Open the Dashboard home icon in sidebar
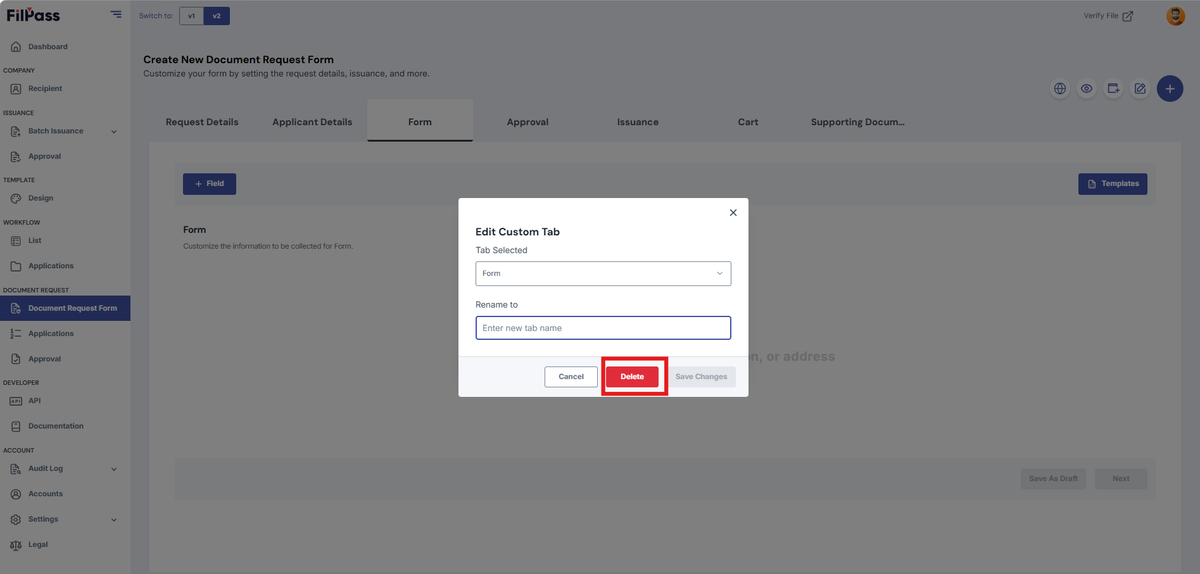 pyautogui.click(x=15, y=47)
